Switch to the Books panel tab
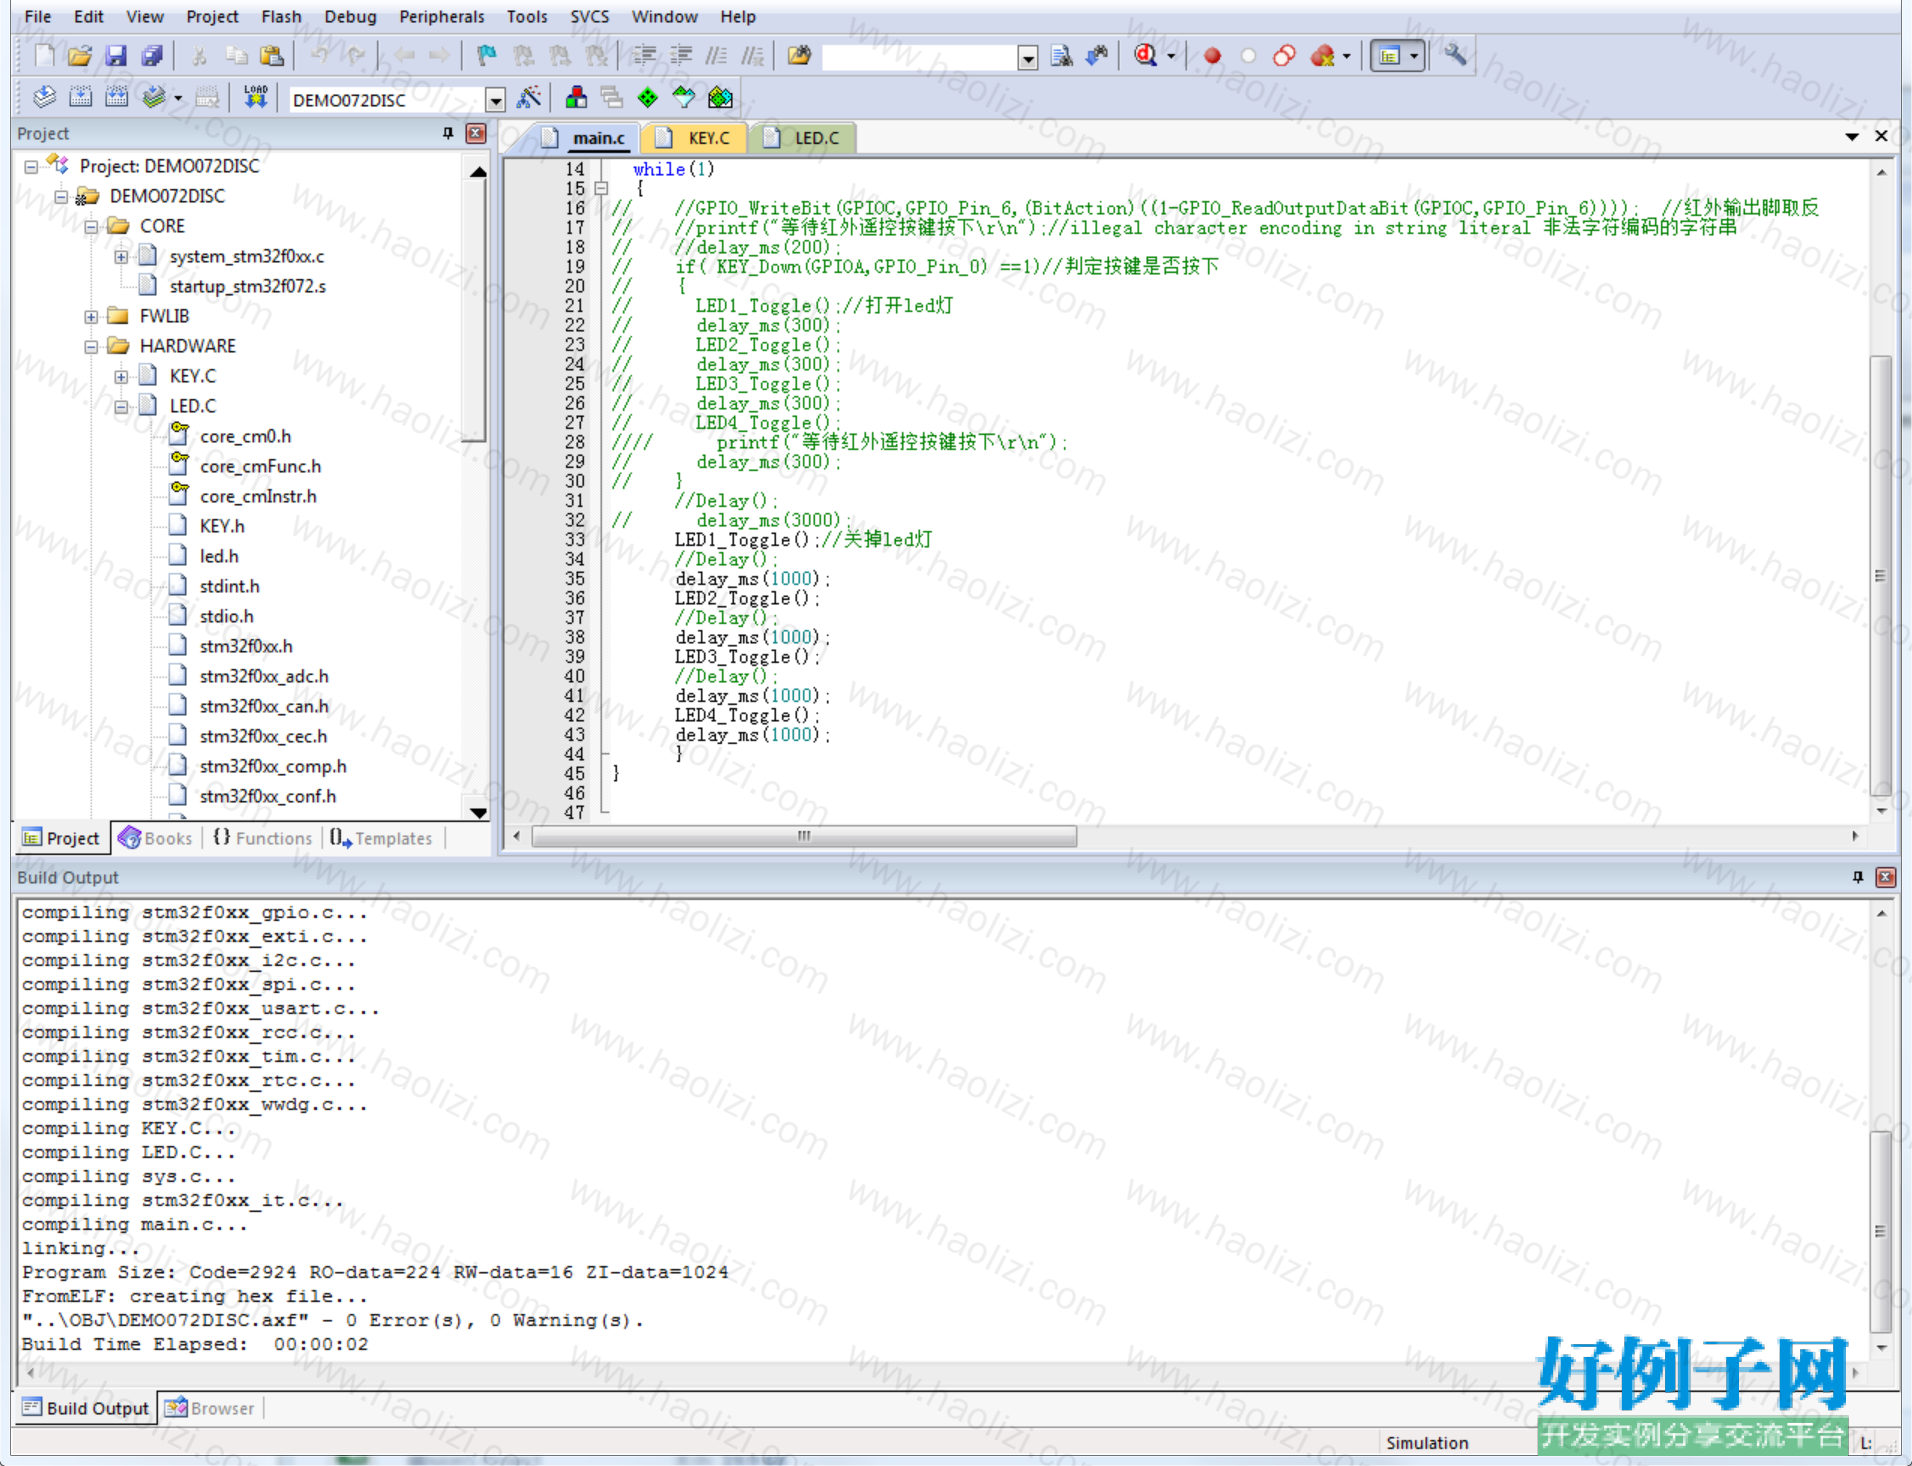 [156, 838]
